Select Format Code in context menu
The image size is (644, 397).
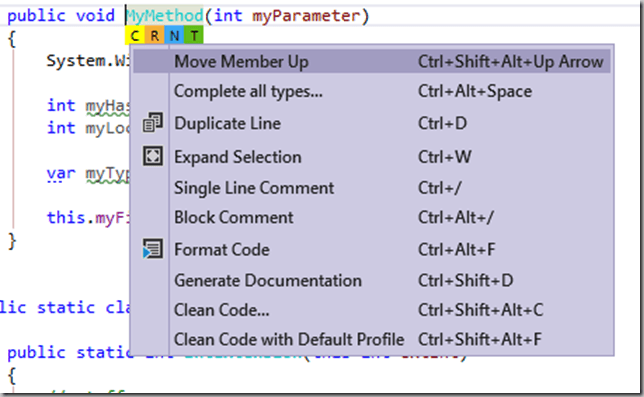[x=372, y=250]
